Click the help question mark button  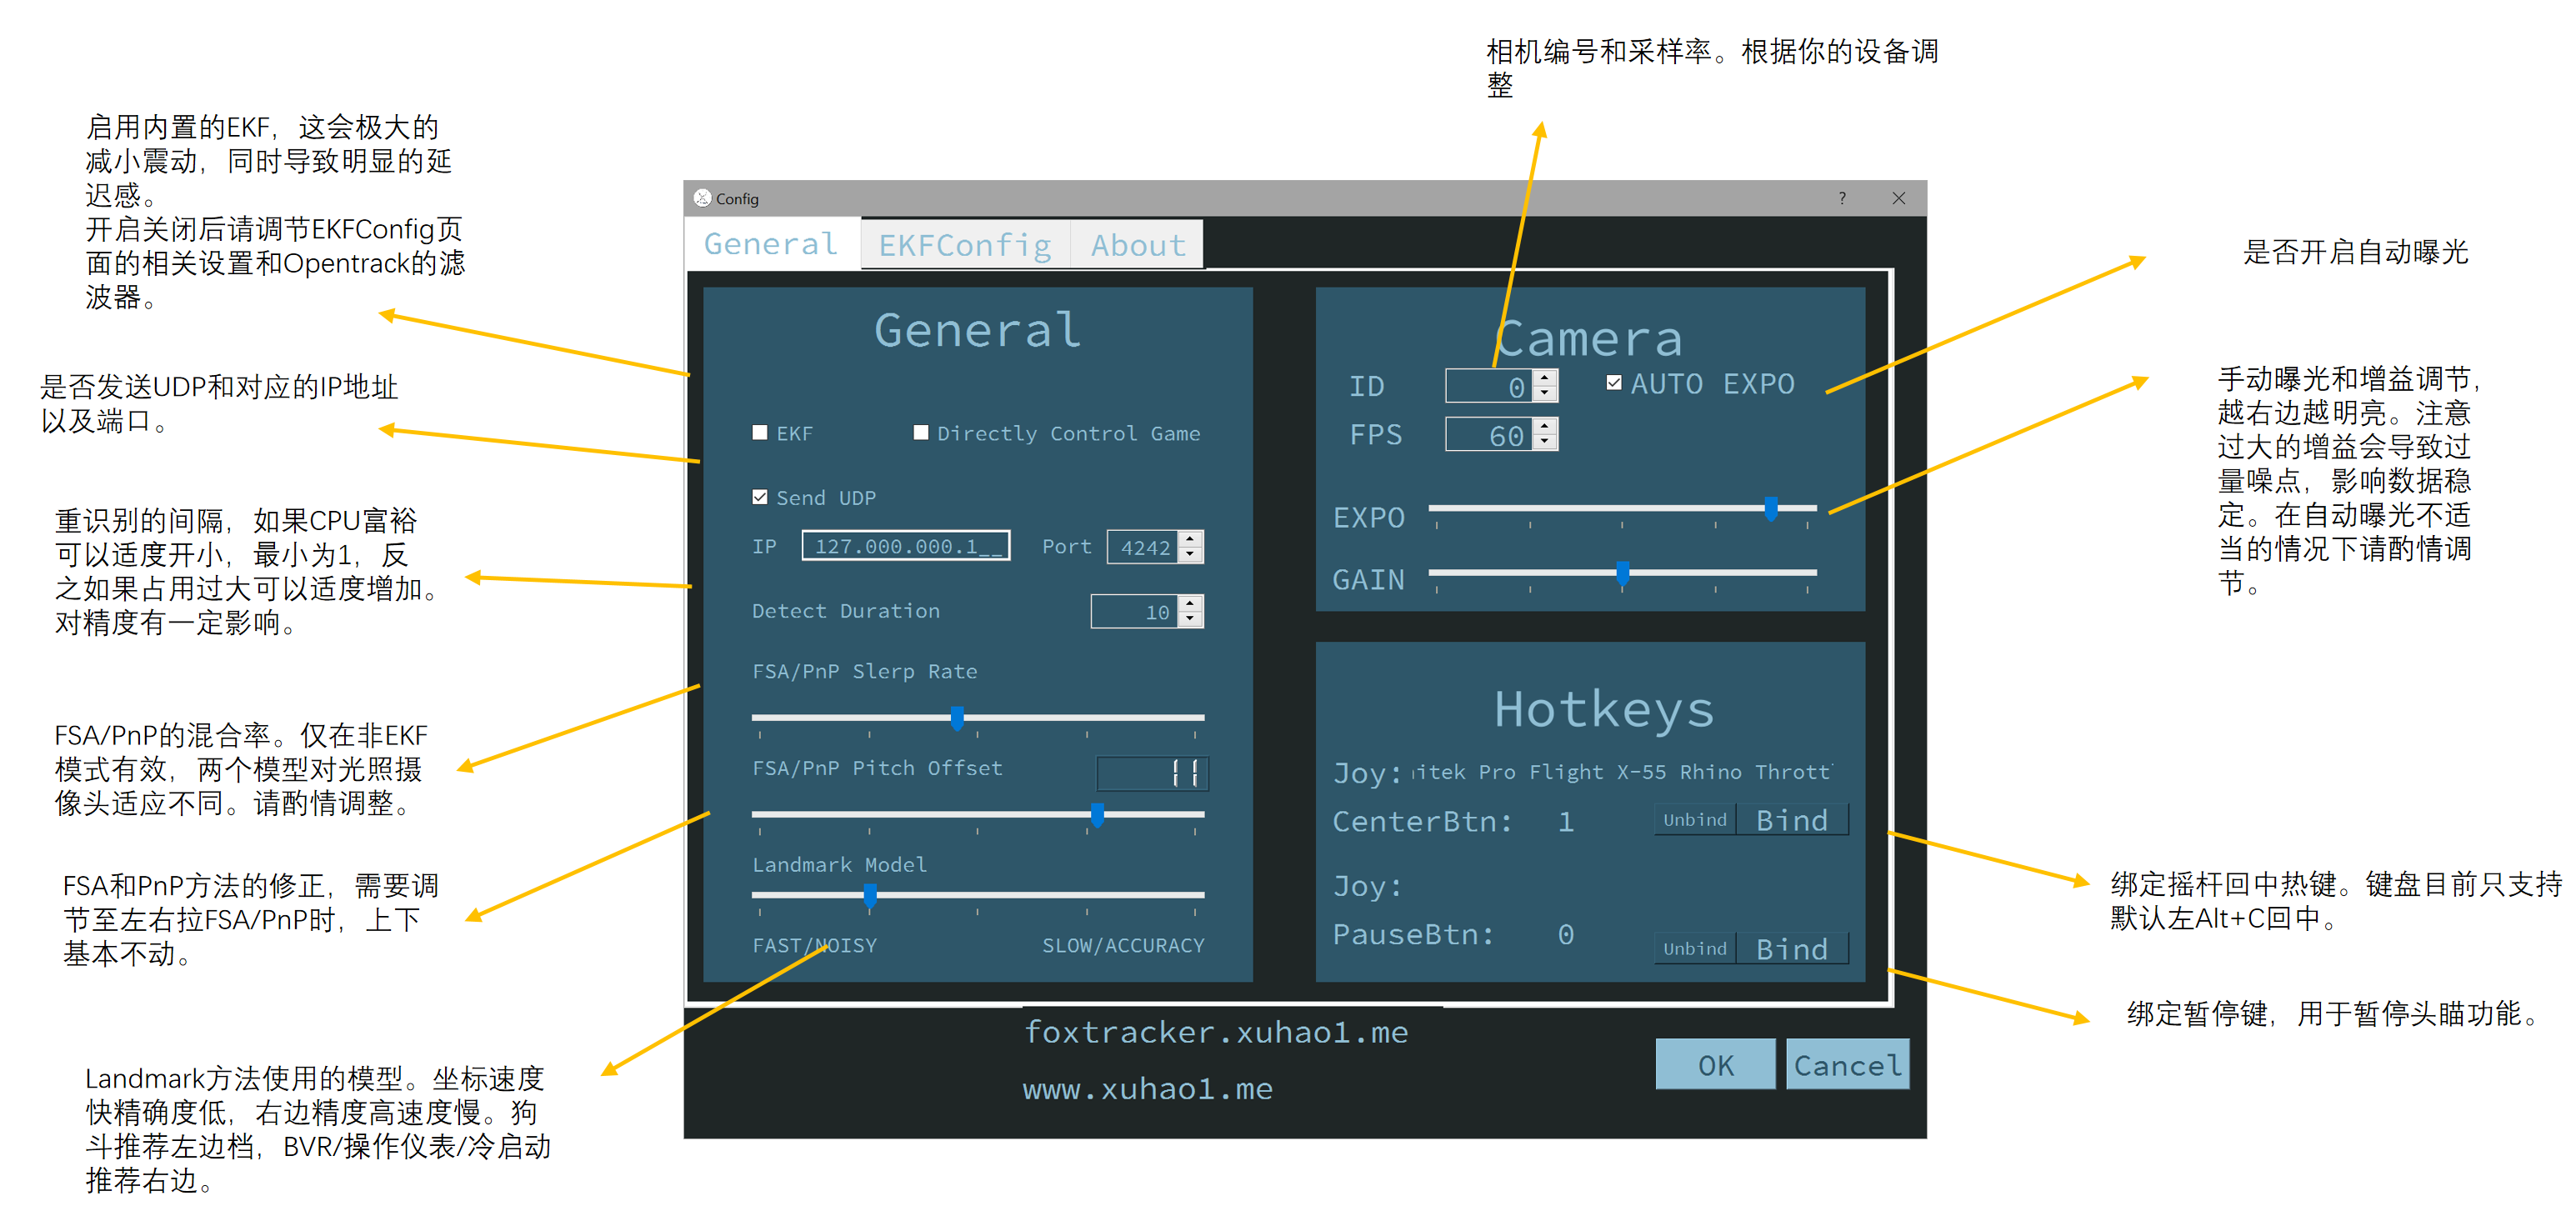tap(1841, 198)
